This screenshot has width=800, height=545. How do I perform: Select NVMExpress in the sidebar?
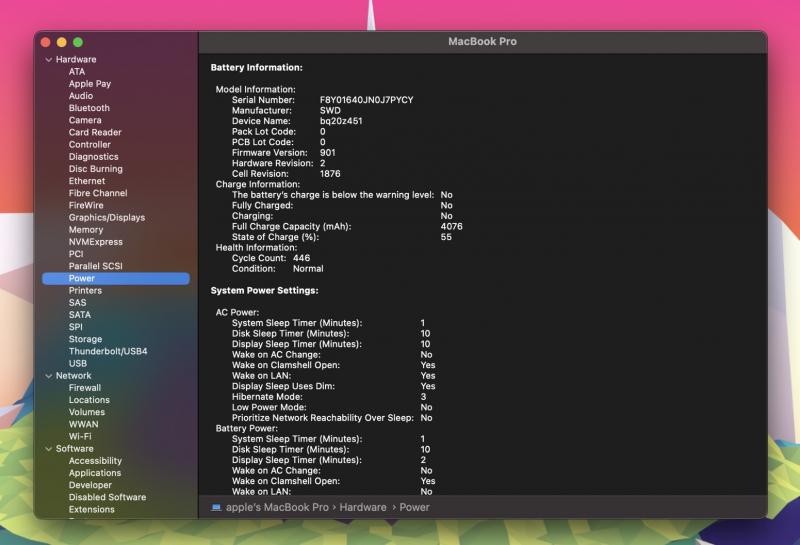[95, 242]
